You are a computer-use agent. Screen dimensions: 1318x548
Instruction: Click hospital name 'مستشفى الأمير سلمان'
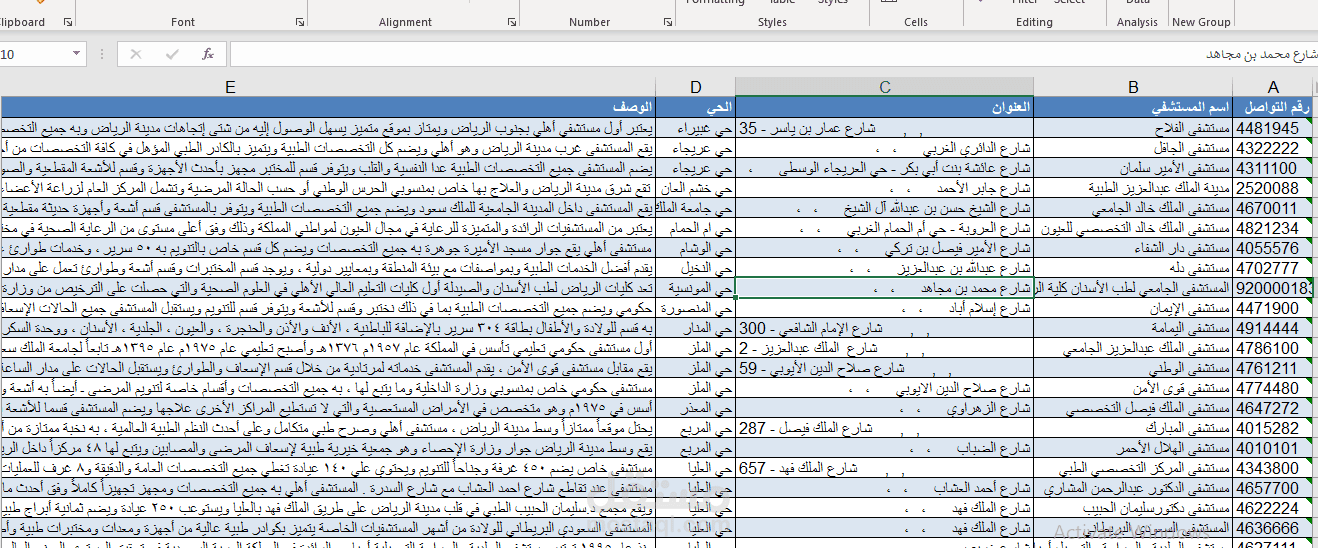coord(1175,168)
